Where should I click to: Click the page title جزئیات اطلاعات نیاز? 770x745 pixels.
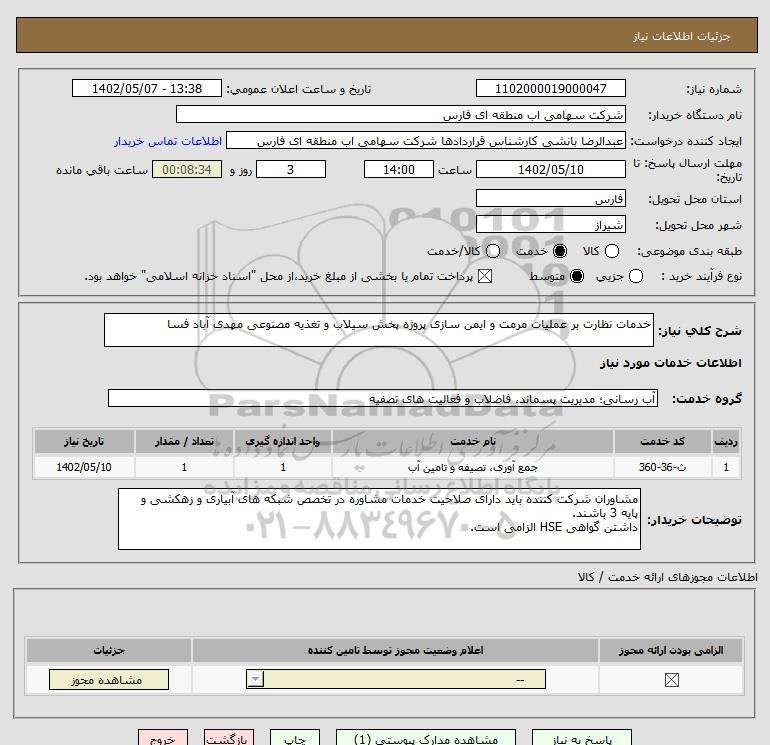click(681, 36)
